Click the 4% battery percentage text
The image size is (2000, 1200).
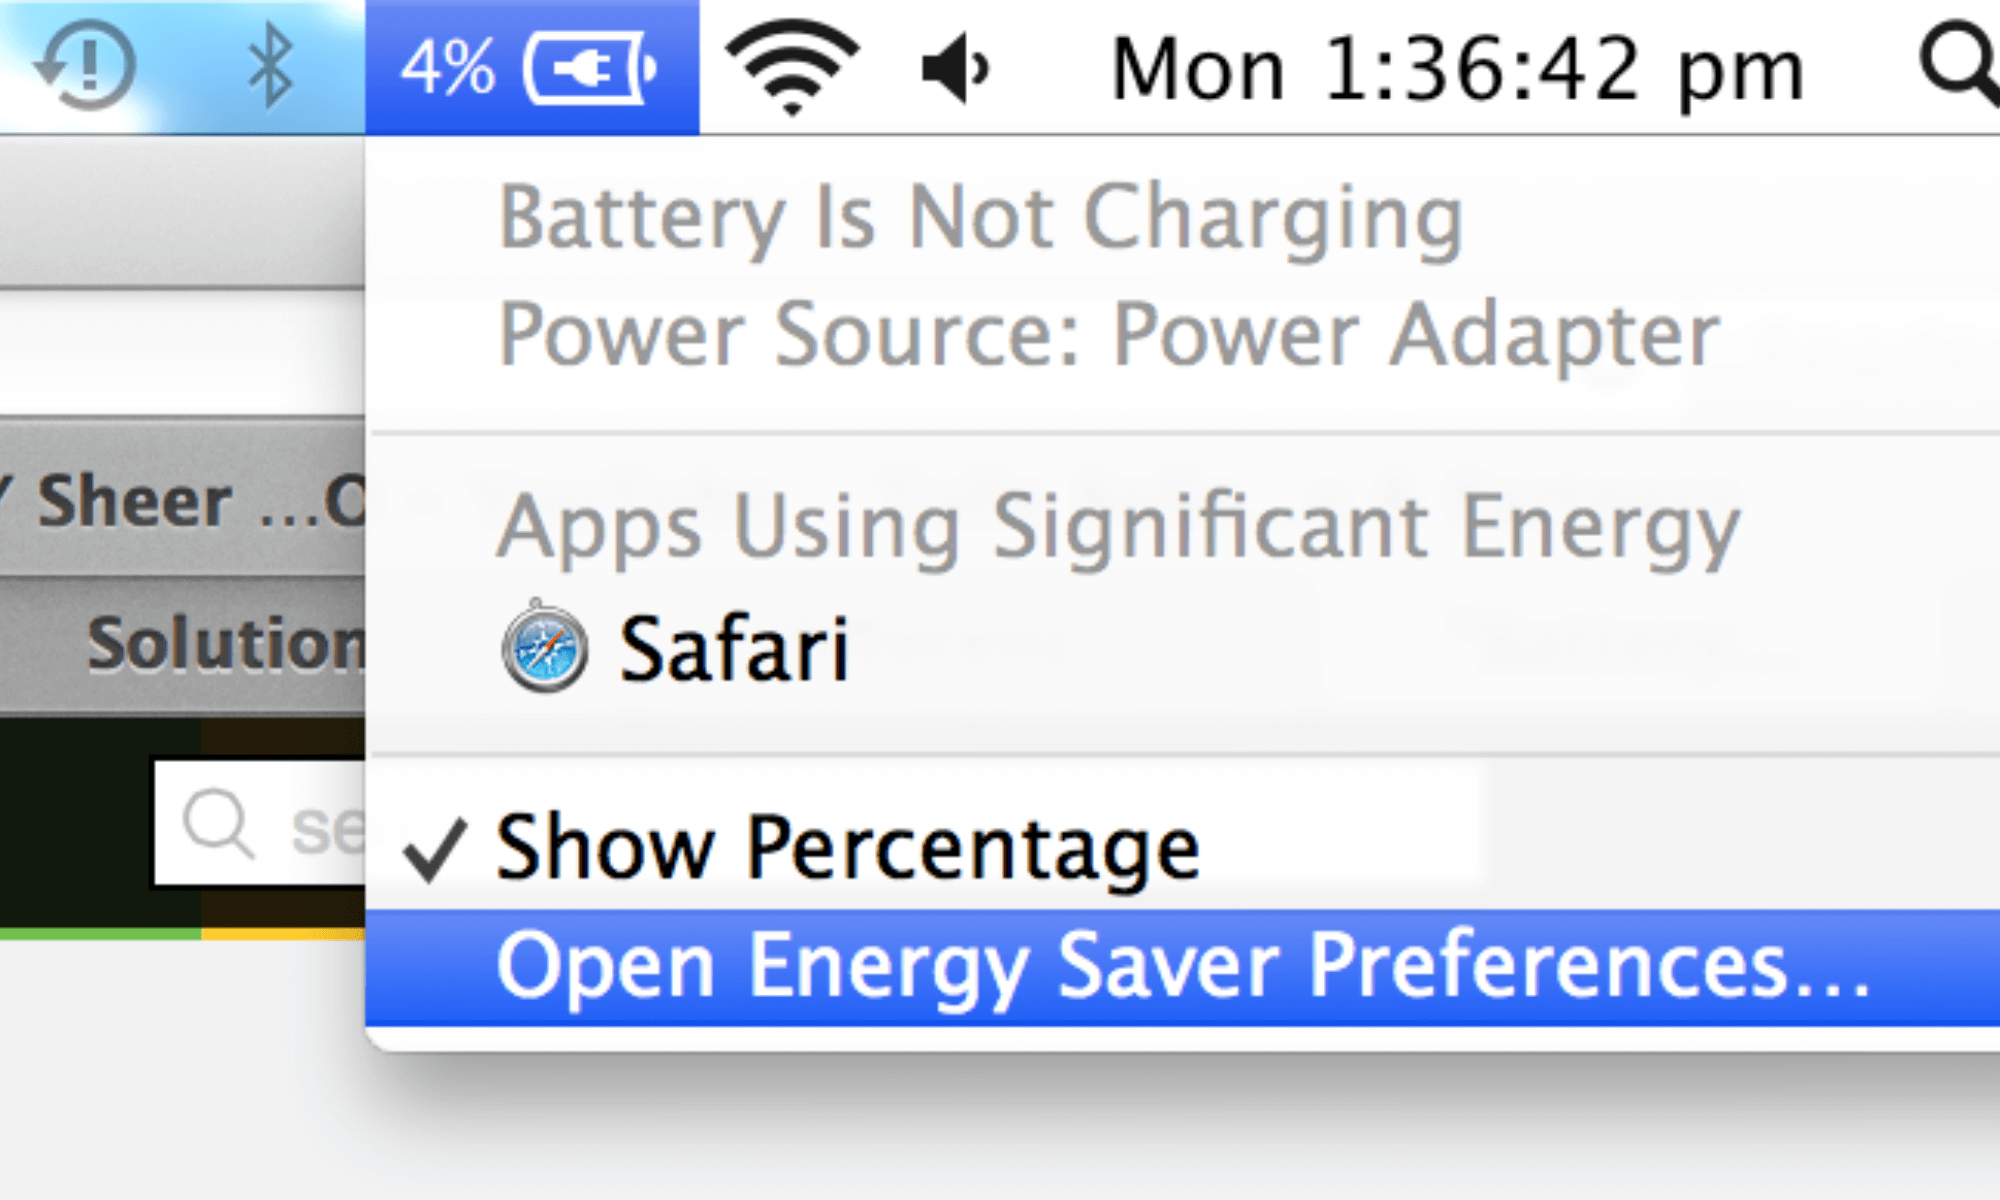[x=447, y=68]
